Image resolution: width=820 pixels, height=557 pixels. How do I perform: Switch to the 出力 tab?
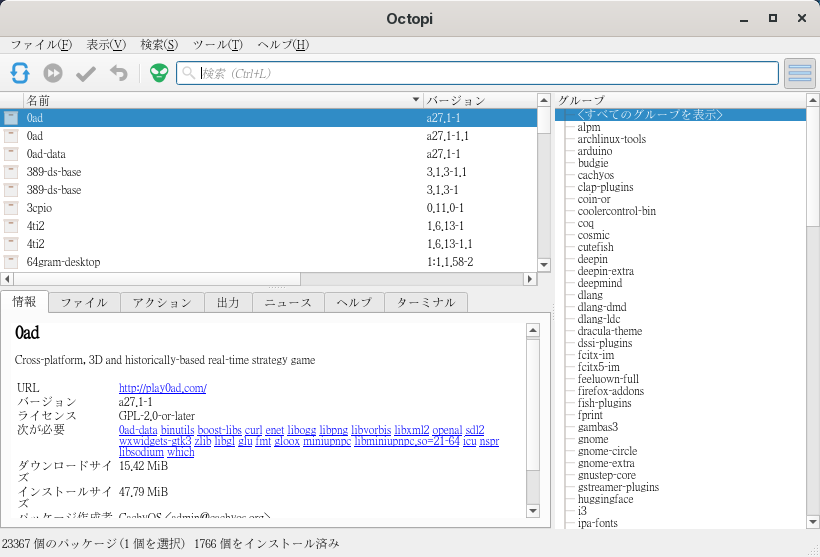(x=228, y=303)
